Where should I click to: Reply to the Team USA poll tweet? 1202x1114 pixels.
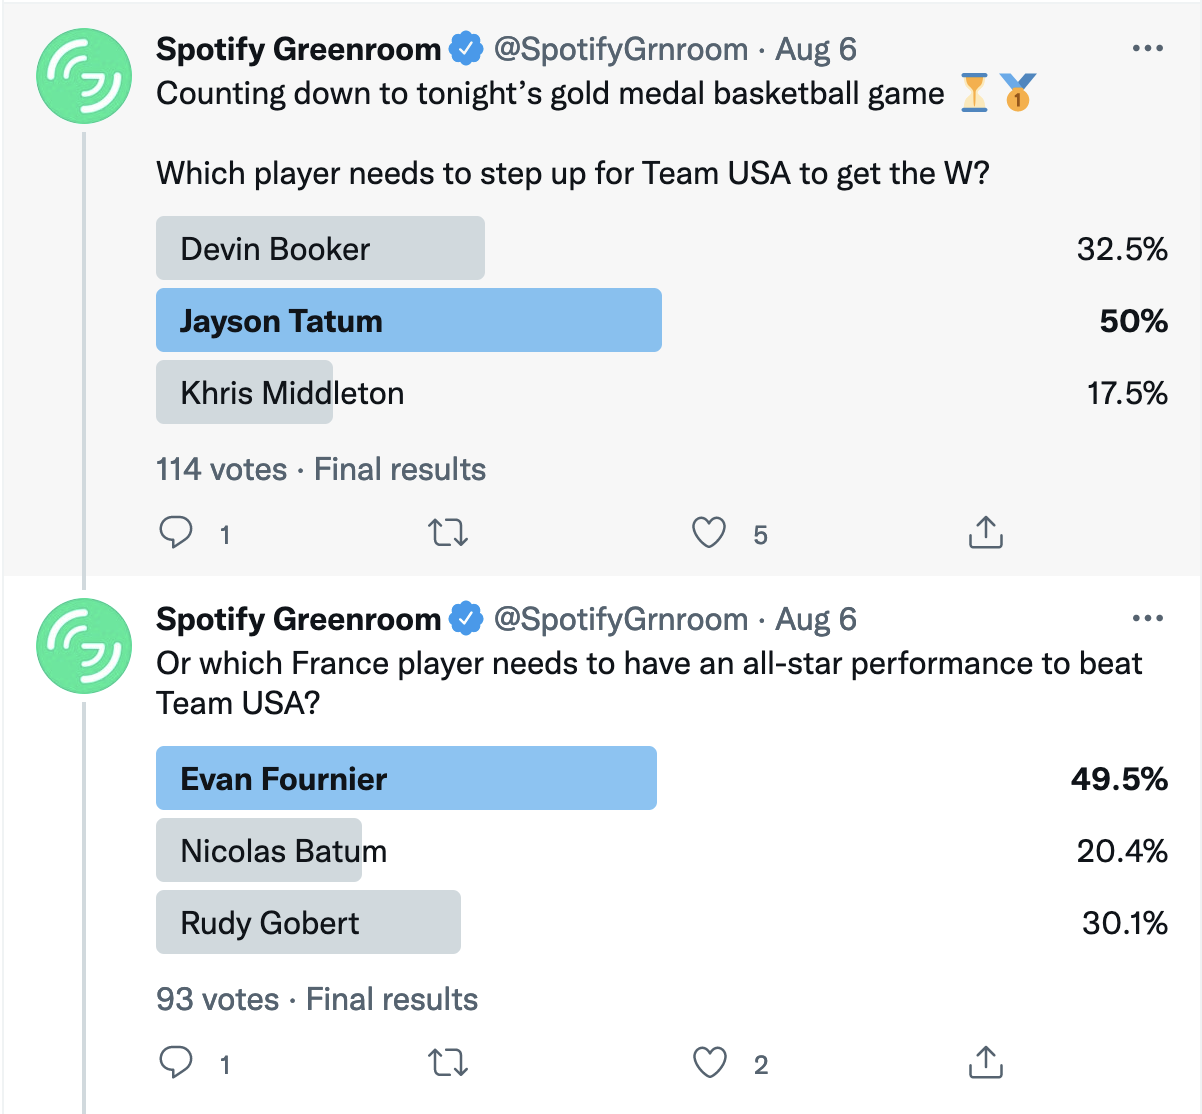tap(176, 532)
